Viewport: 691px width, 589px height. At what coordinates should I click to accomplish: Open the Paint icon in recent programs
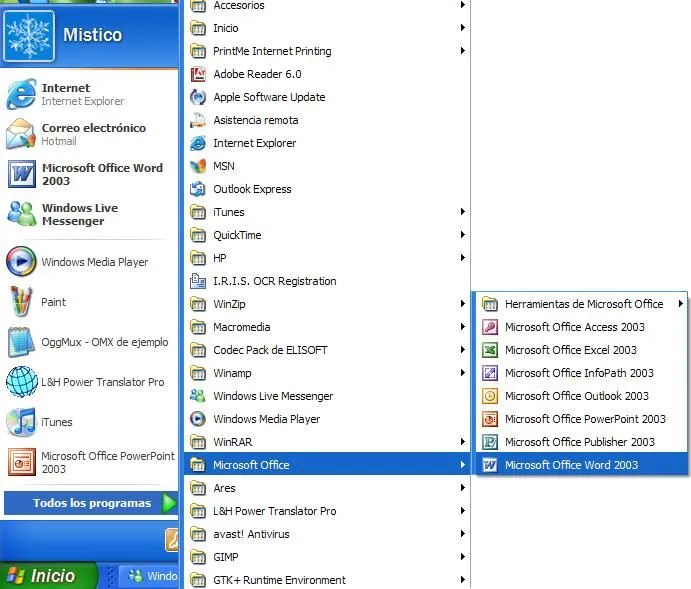[21, 301]
